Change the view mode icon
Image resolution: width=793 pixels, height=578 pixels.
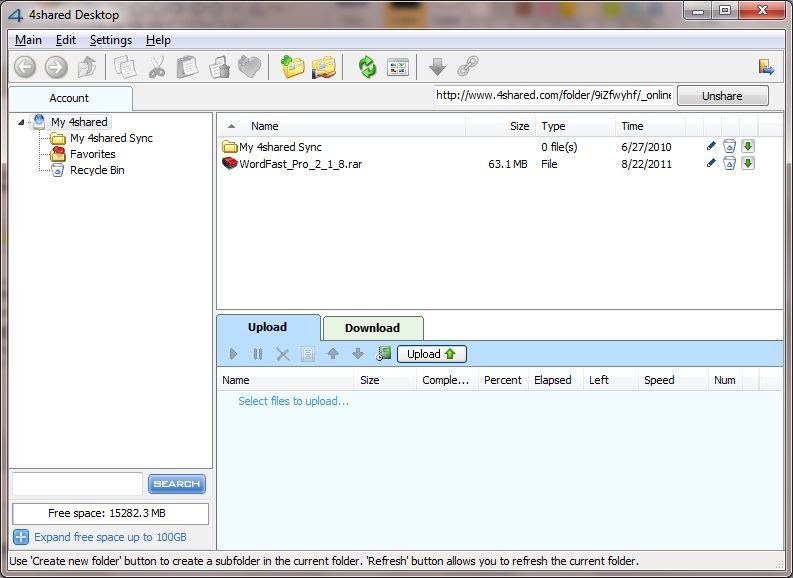pos(398,67)
